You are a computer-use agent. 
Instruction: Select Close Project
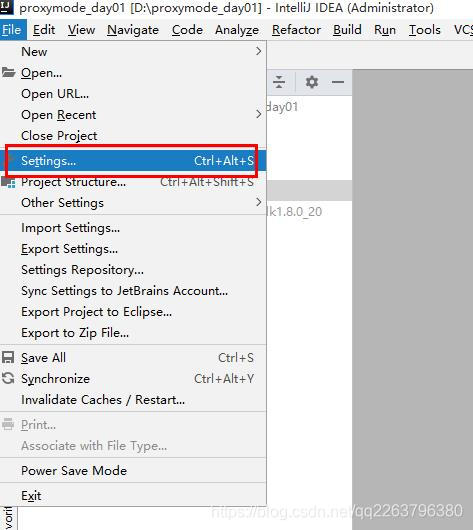click(x=133, y=136)
